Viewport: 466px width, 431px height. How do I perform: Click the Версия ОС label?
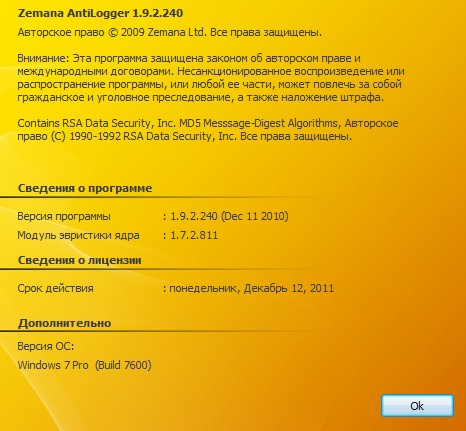click(46, 346)
